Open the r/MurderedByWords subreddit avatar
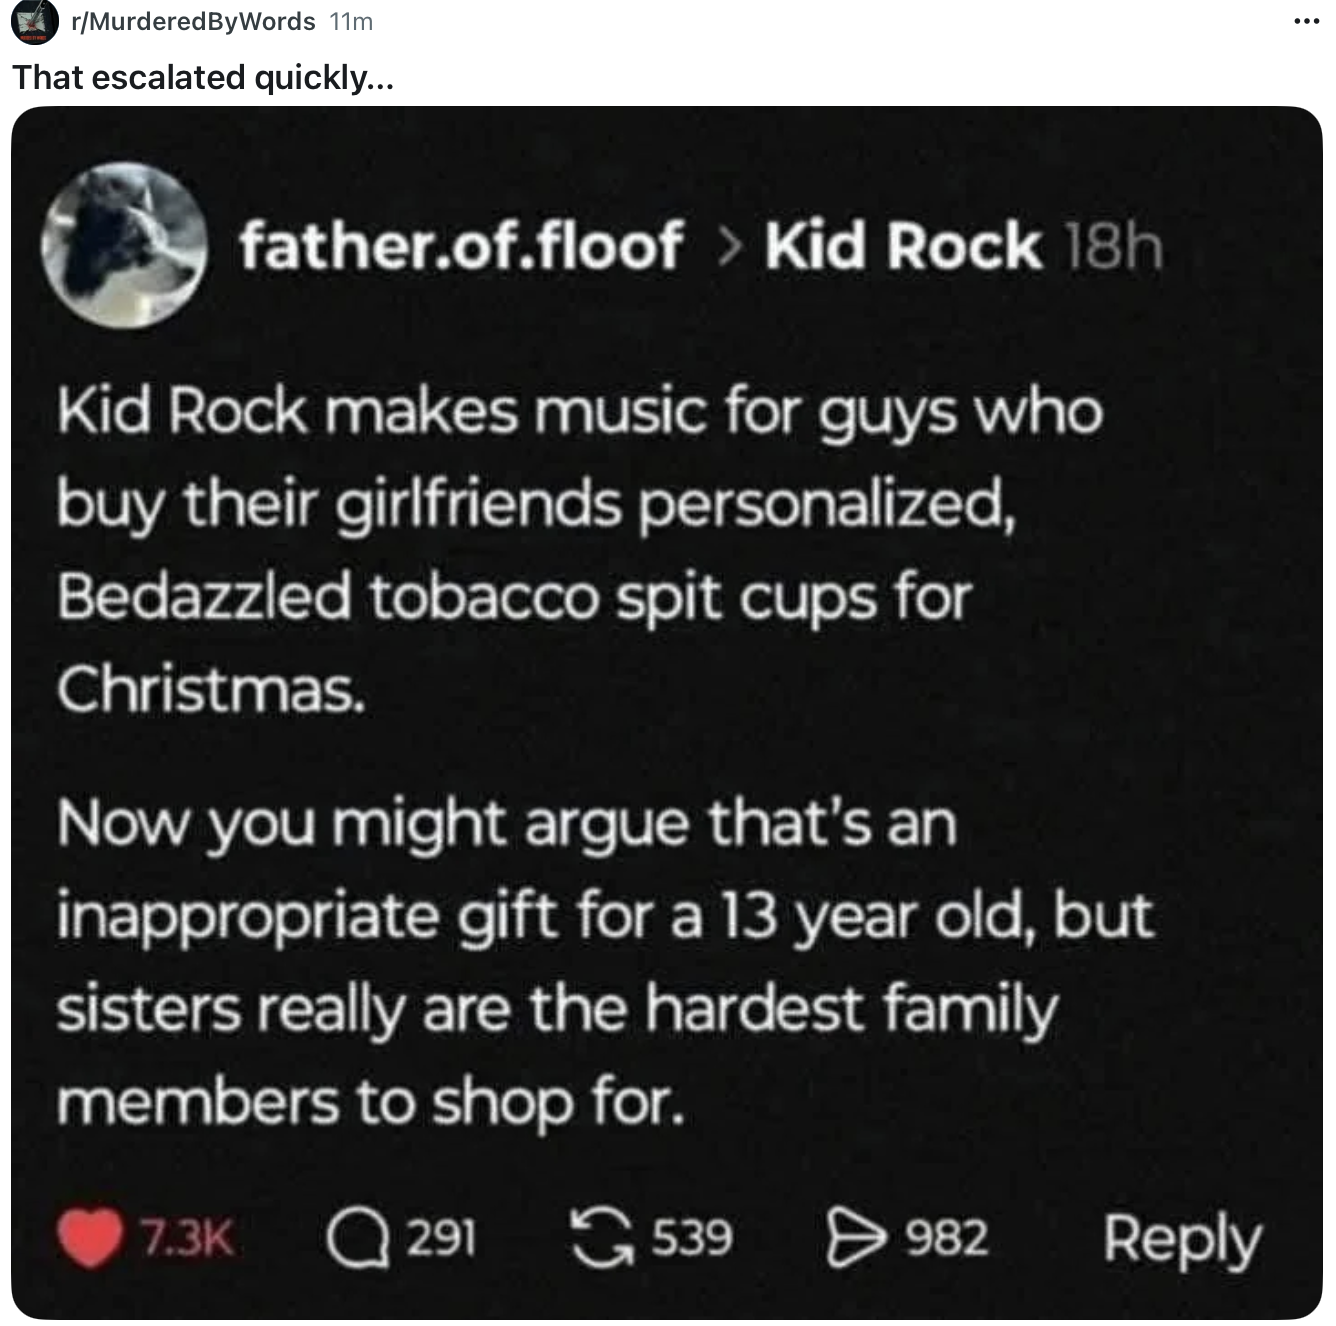 [32, 22]
